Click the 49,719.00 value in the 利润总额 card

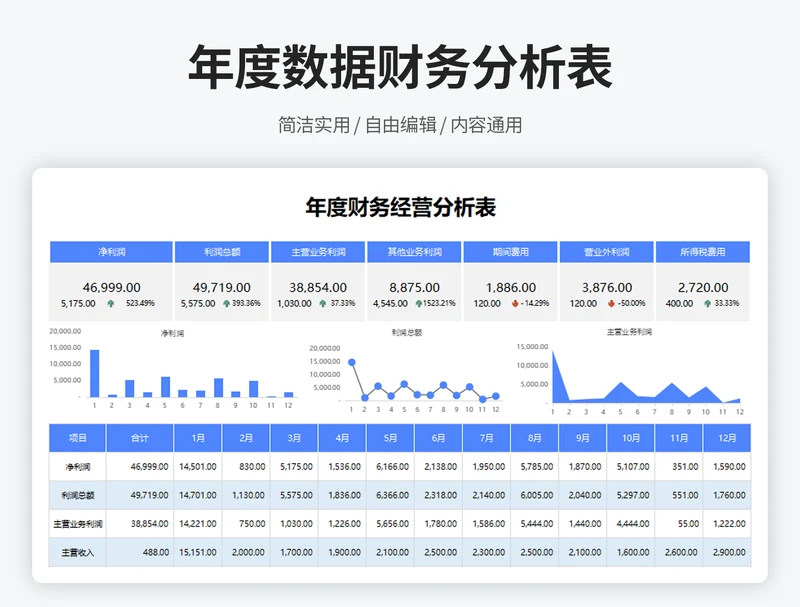(x=221, y=288)
